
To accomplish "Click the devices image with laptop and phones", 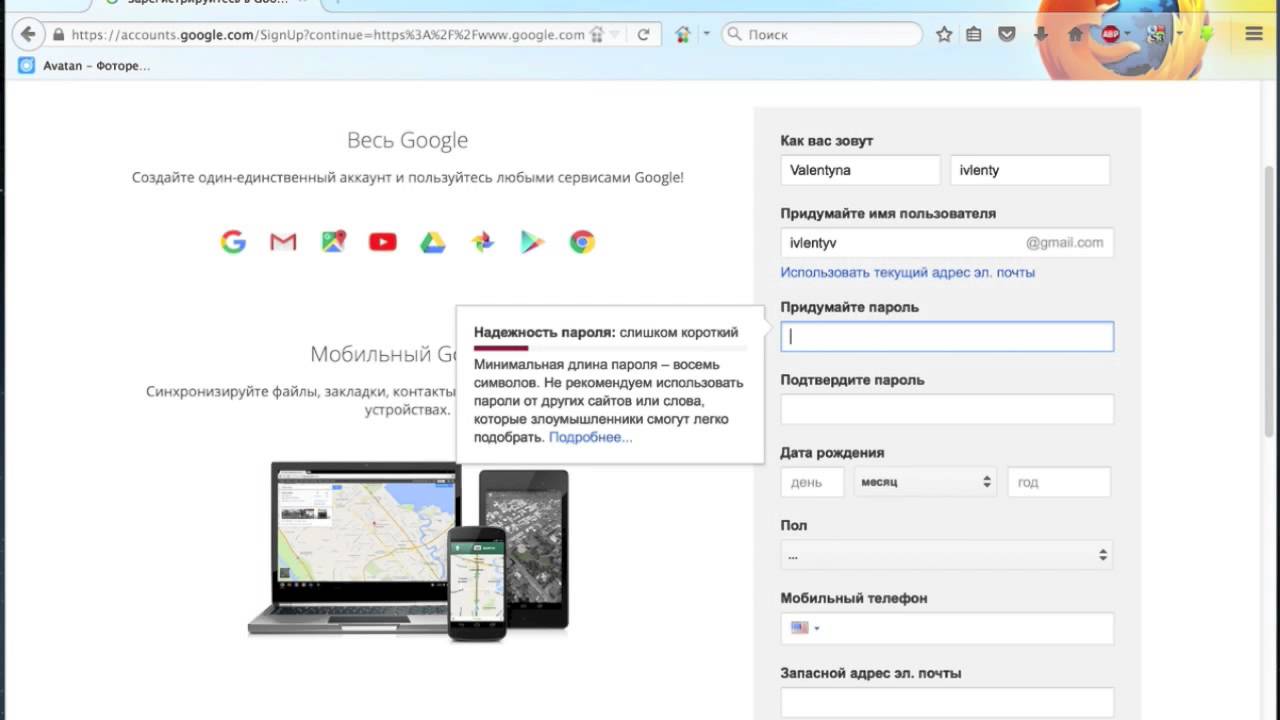I will point(409,550).
